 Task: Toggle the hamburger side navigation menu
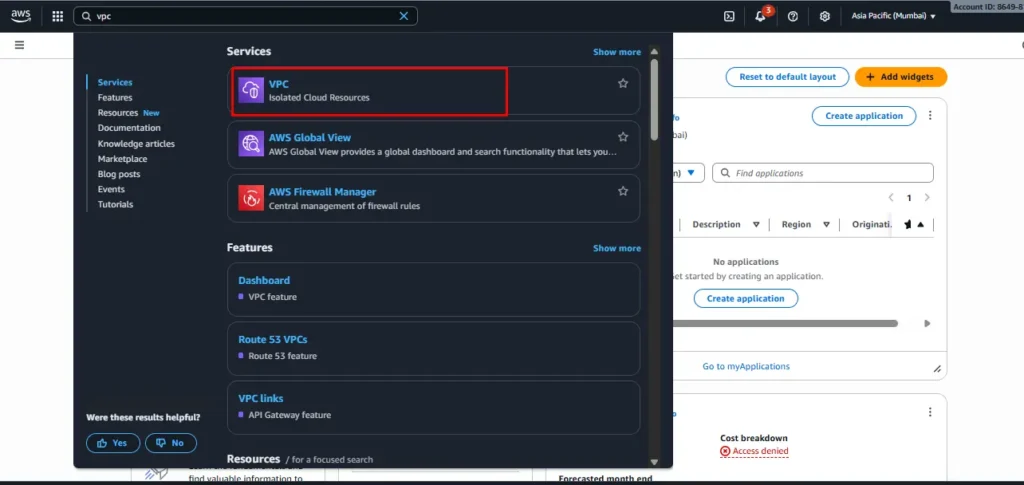pos(20,45)
